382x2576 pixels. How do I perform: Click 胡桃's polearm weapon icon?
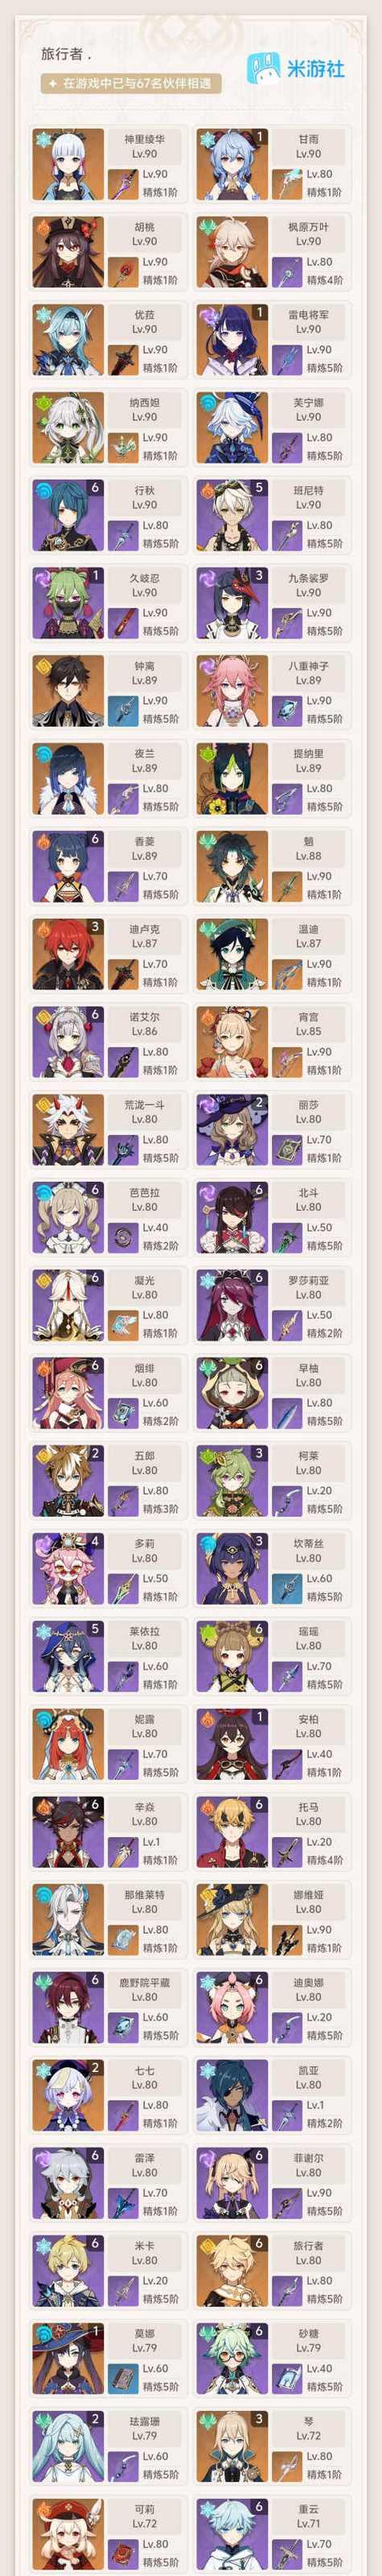tap(122, 271)
